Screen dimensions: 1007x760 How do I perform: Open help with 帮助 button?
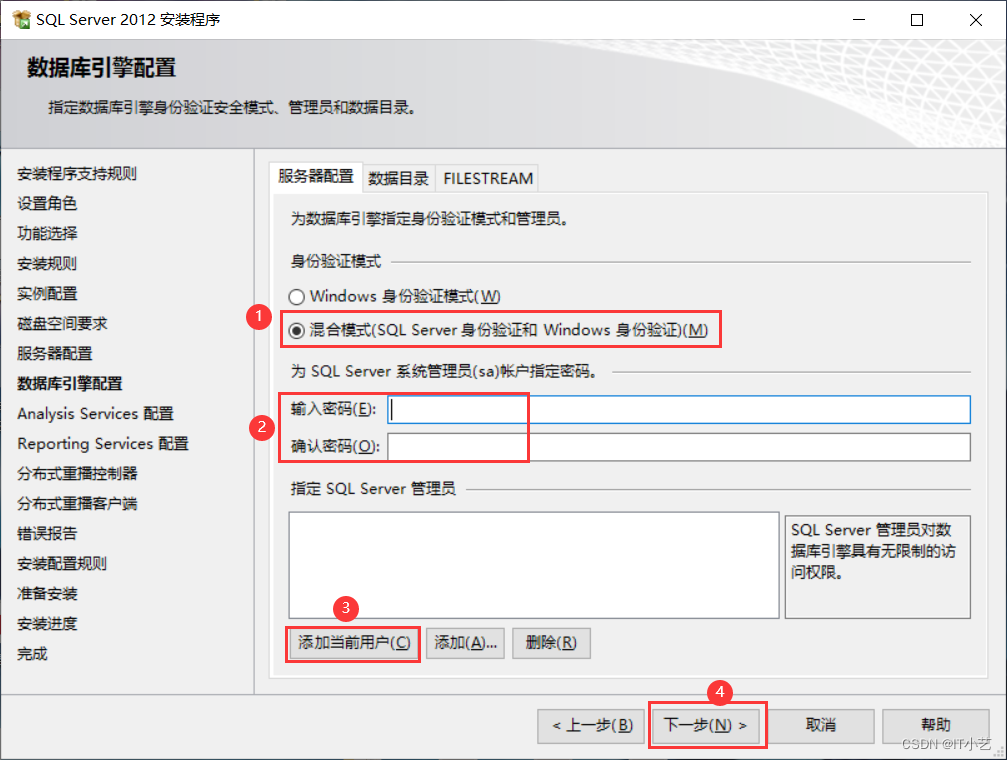coord(935,726)
